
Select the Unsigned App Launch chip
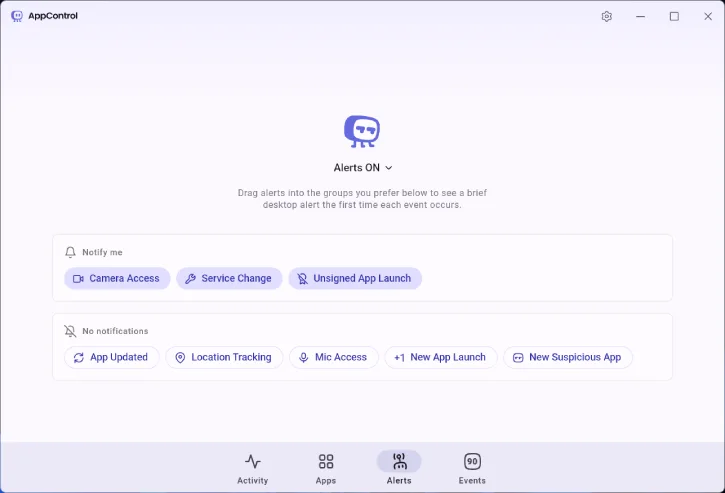click(355, 278)
